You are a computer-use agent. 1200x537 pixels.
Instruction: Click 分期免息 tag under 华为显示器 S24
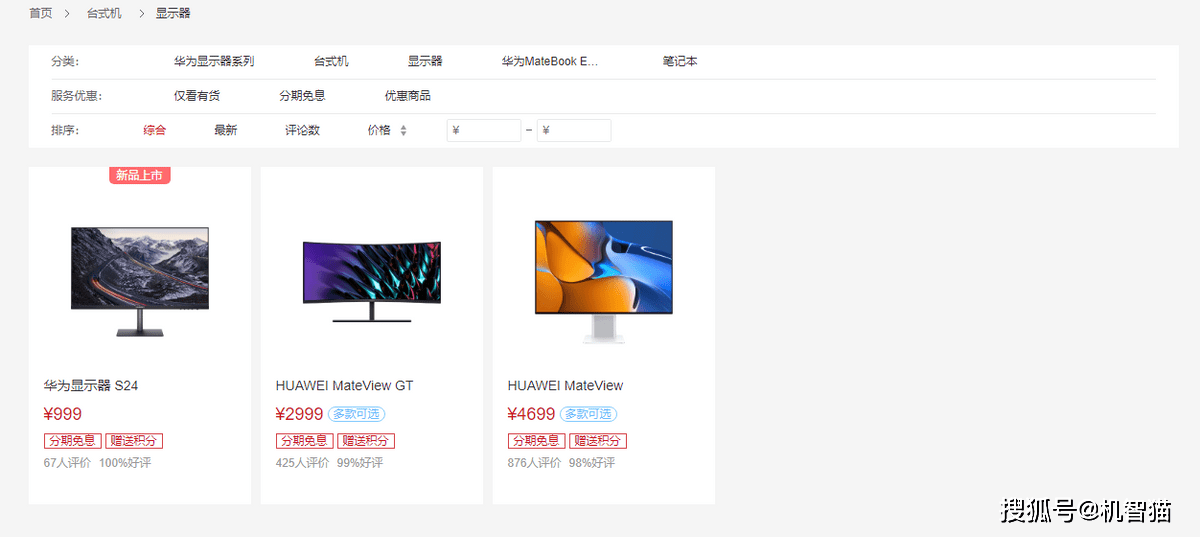(73, 441)
